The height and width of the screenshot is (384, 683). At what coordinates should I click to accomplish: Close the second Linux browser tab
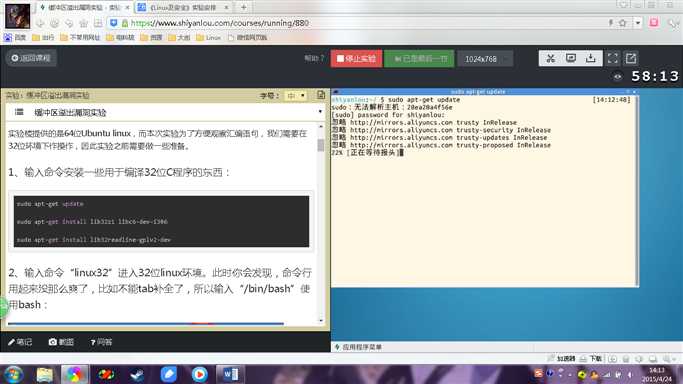pos(227,7)
